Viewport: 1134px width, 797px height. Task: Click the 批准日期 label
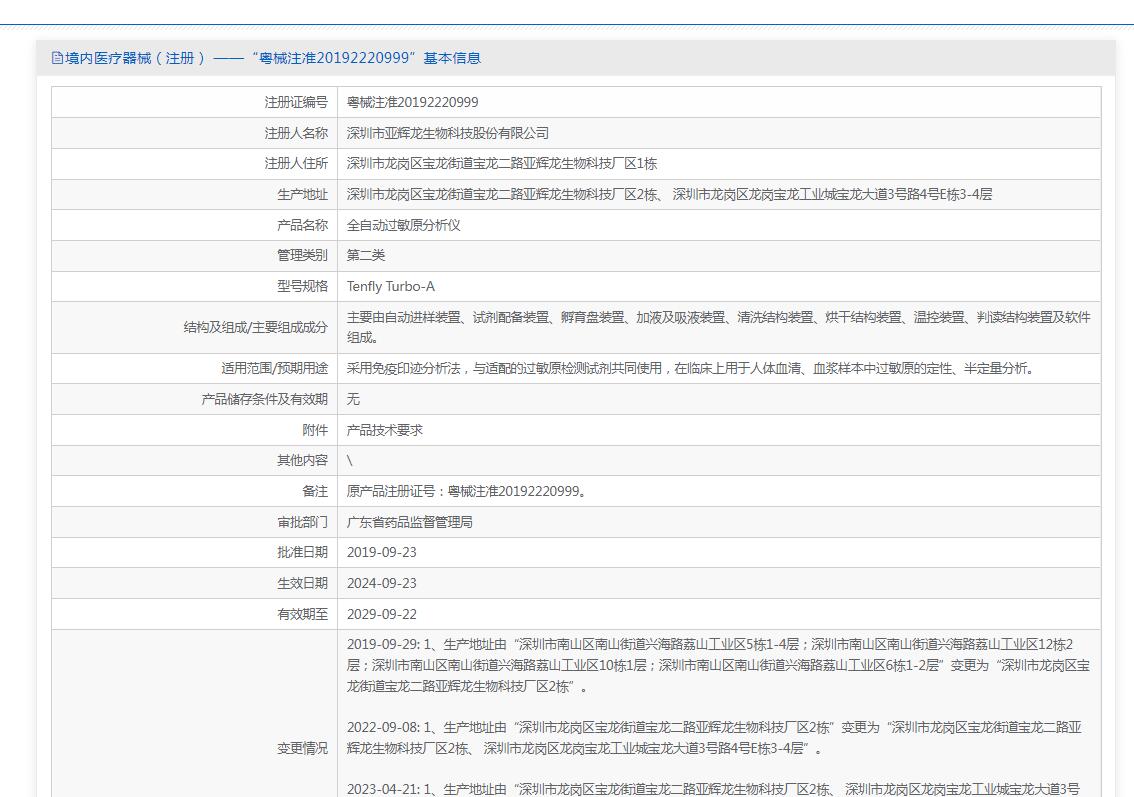[x=302, y=553]
